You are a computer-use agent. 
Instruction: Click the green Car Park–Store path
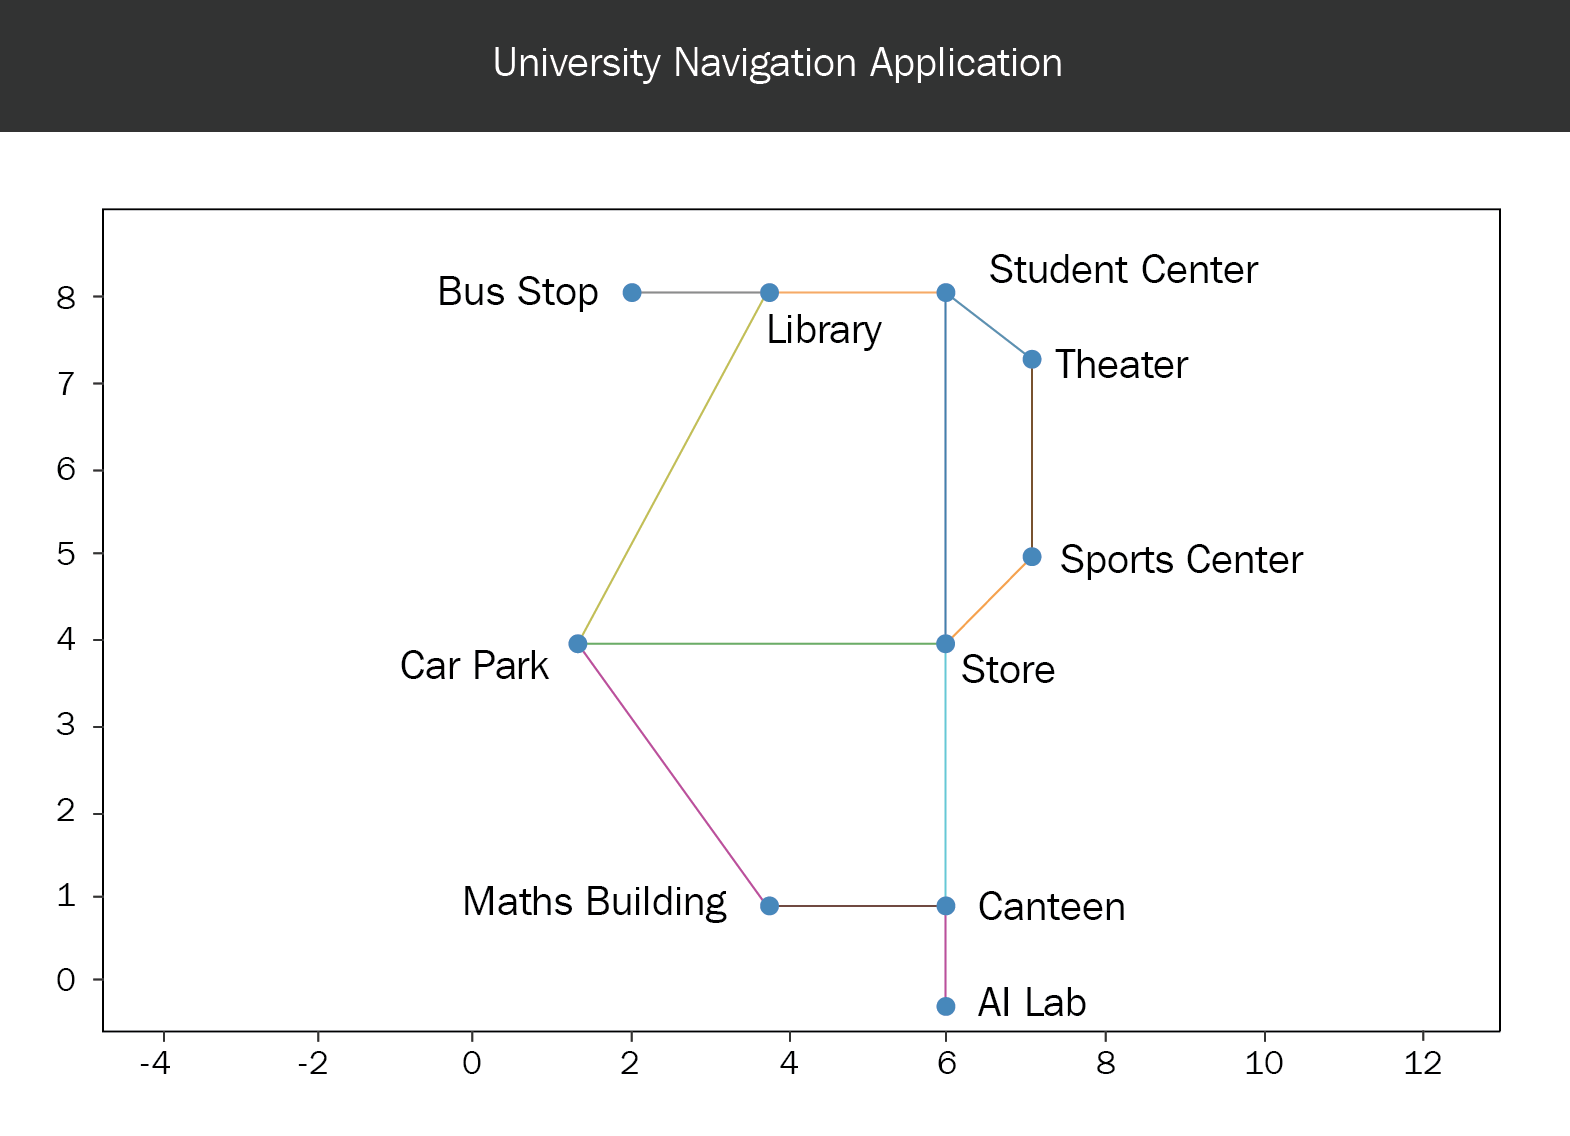point(762,644)
